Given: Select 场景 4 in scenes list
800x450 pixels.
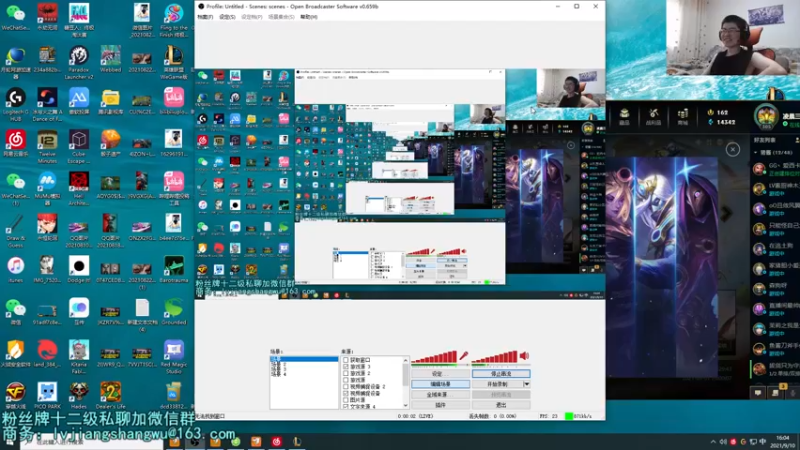Looking at the screenshot, I should click(279, 374).
